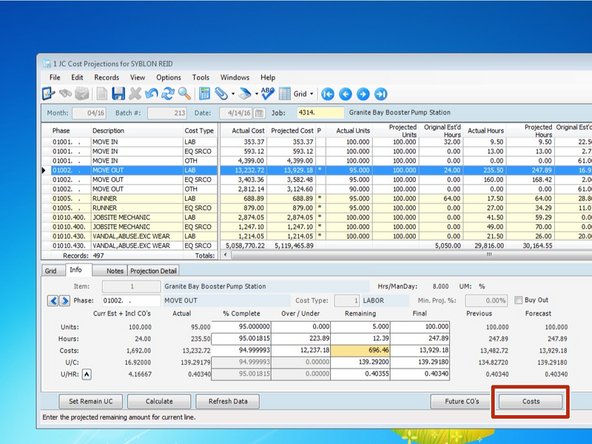Click the magnifying glass search icon
This screenshot has width=592, height=444.
pos(185,94)
